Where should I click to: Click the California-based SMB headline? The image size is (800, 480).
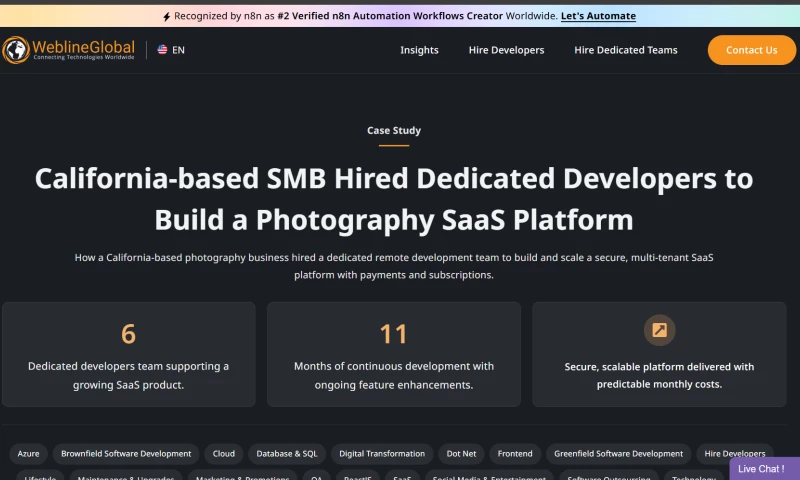click(394, 199)
